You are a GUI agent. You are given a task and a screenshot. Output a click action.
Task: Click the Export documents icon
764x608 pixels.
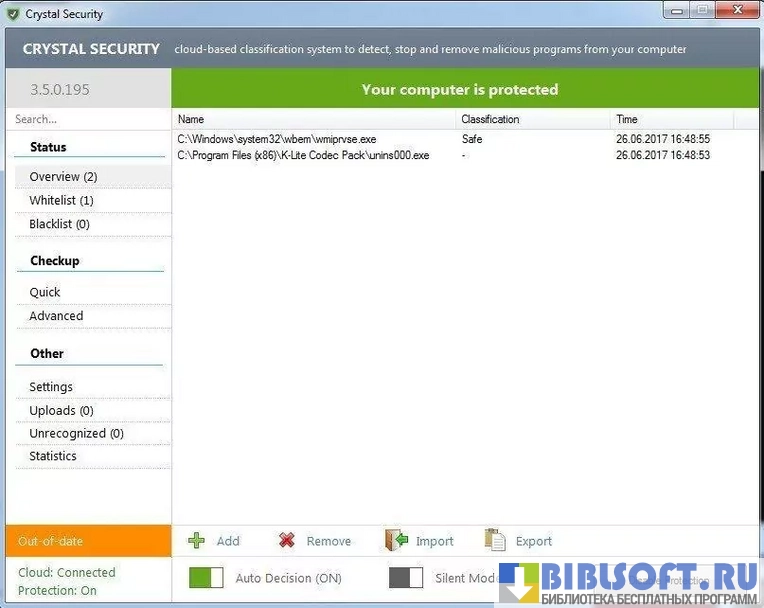[x=495, y=540]
